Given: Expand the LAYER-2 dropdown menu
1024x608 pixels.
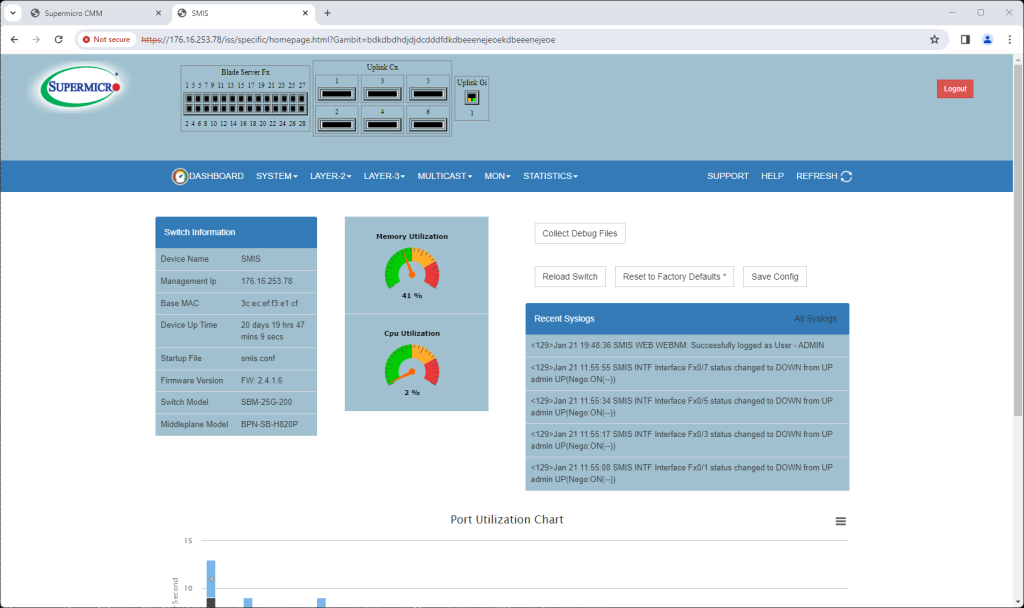Looking at the screenshot, I should point(331,176).
